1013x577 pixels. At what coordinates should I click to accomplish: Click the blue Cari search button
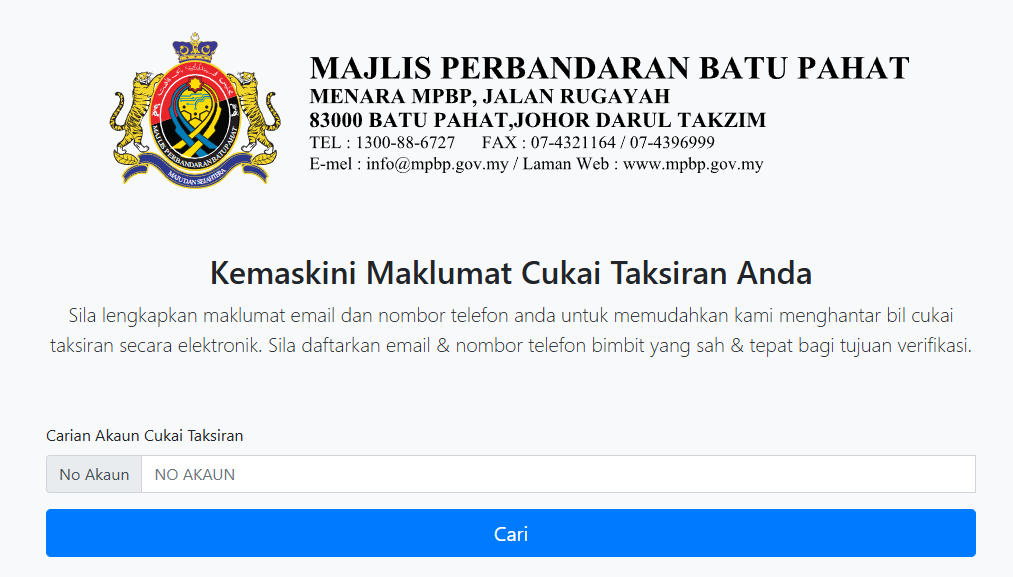[510, 533]
